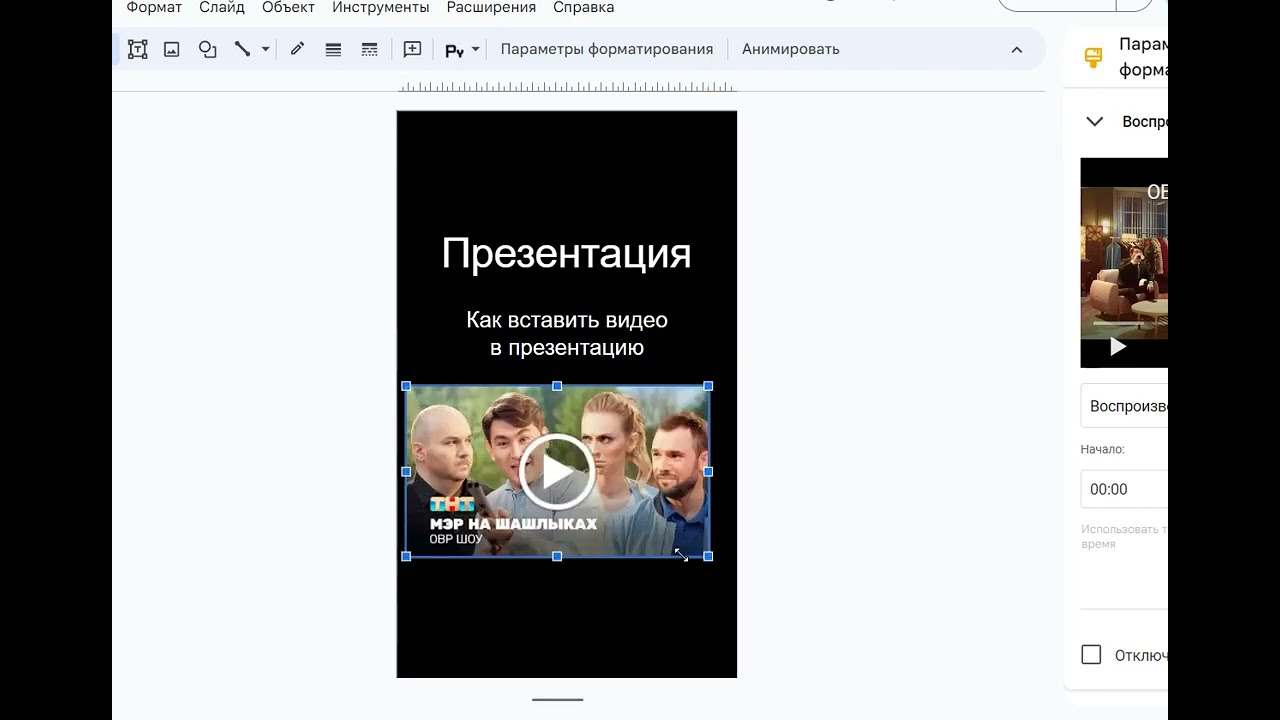Open the input tools dropdown arrow

coord(476,49)
